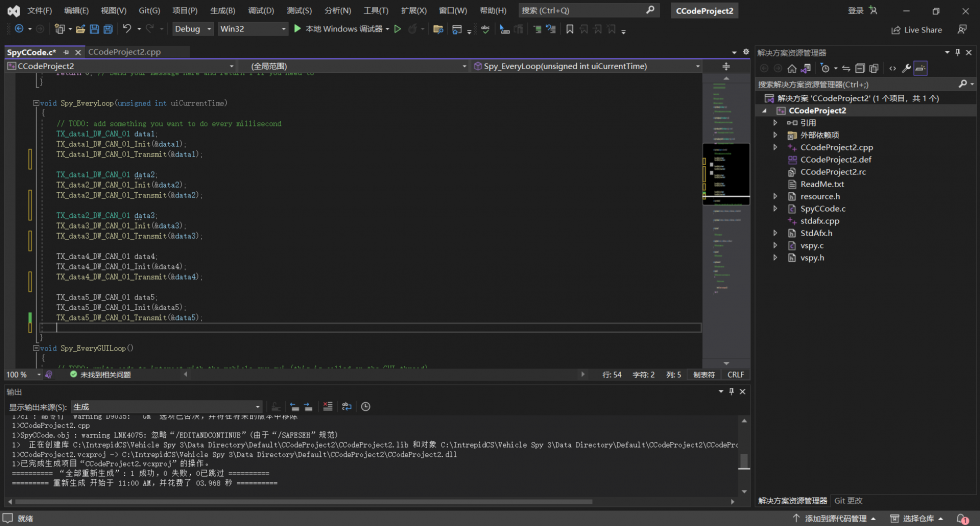Viewport: 980px width, 526px height.
Task: Toggle the Preview Selected Items button in Solution Explorer
Action: [920, 68]
